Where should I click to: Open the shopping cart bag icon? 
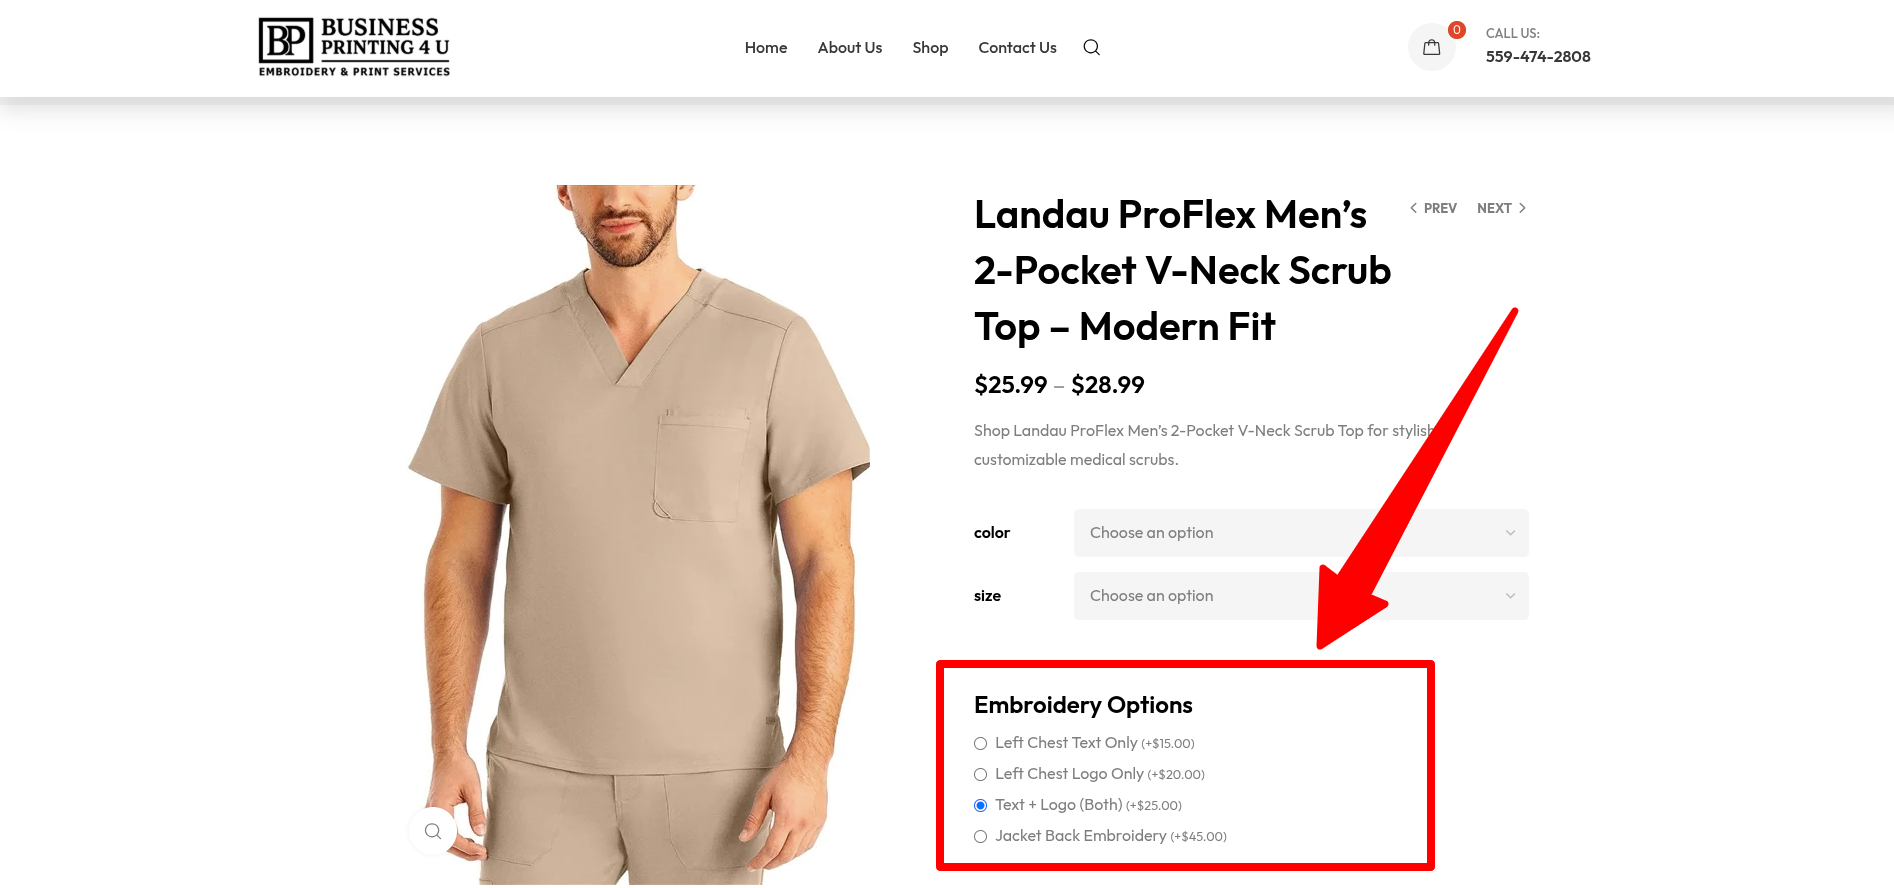click(1432, 47)
